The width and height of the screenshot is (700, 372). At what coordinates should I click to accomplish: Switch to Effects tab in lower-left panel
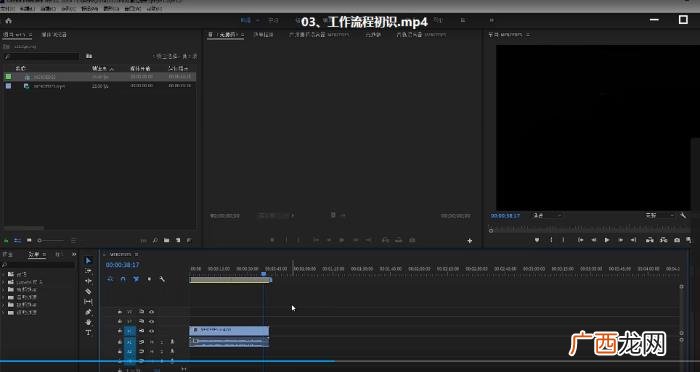[34, 254]
